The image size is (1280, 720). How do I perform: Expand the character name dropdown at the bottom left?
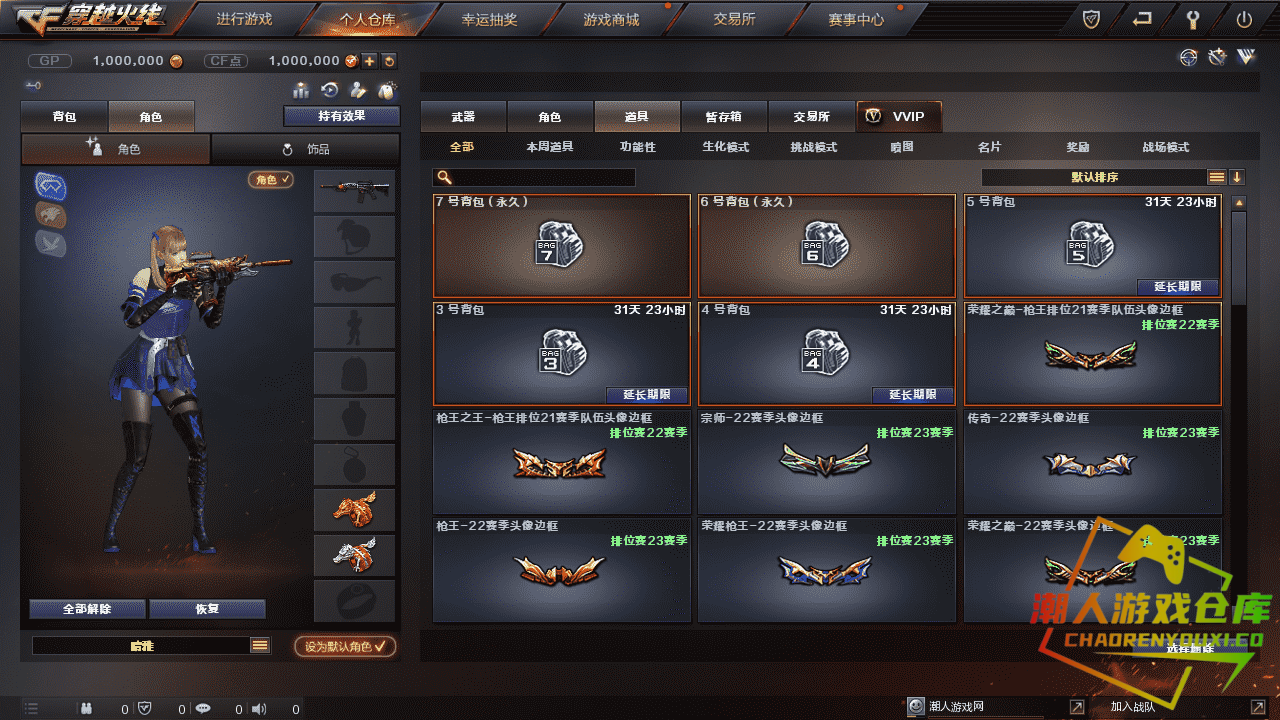260,646
